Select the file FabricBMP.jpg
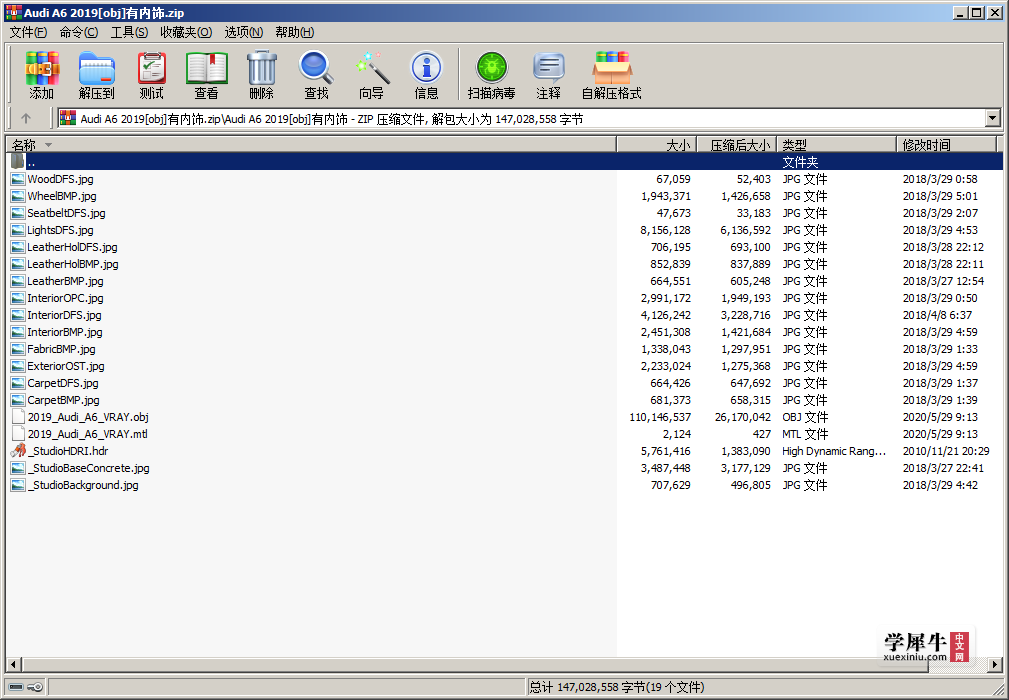The height and width of the screenshot is (700, 1009). pyautogui.click(x=61, y=349)
